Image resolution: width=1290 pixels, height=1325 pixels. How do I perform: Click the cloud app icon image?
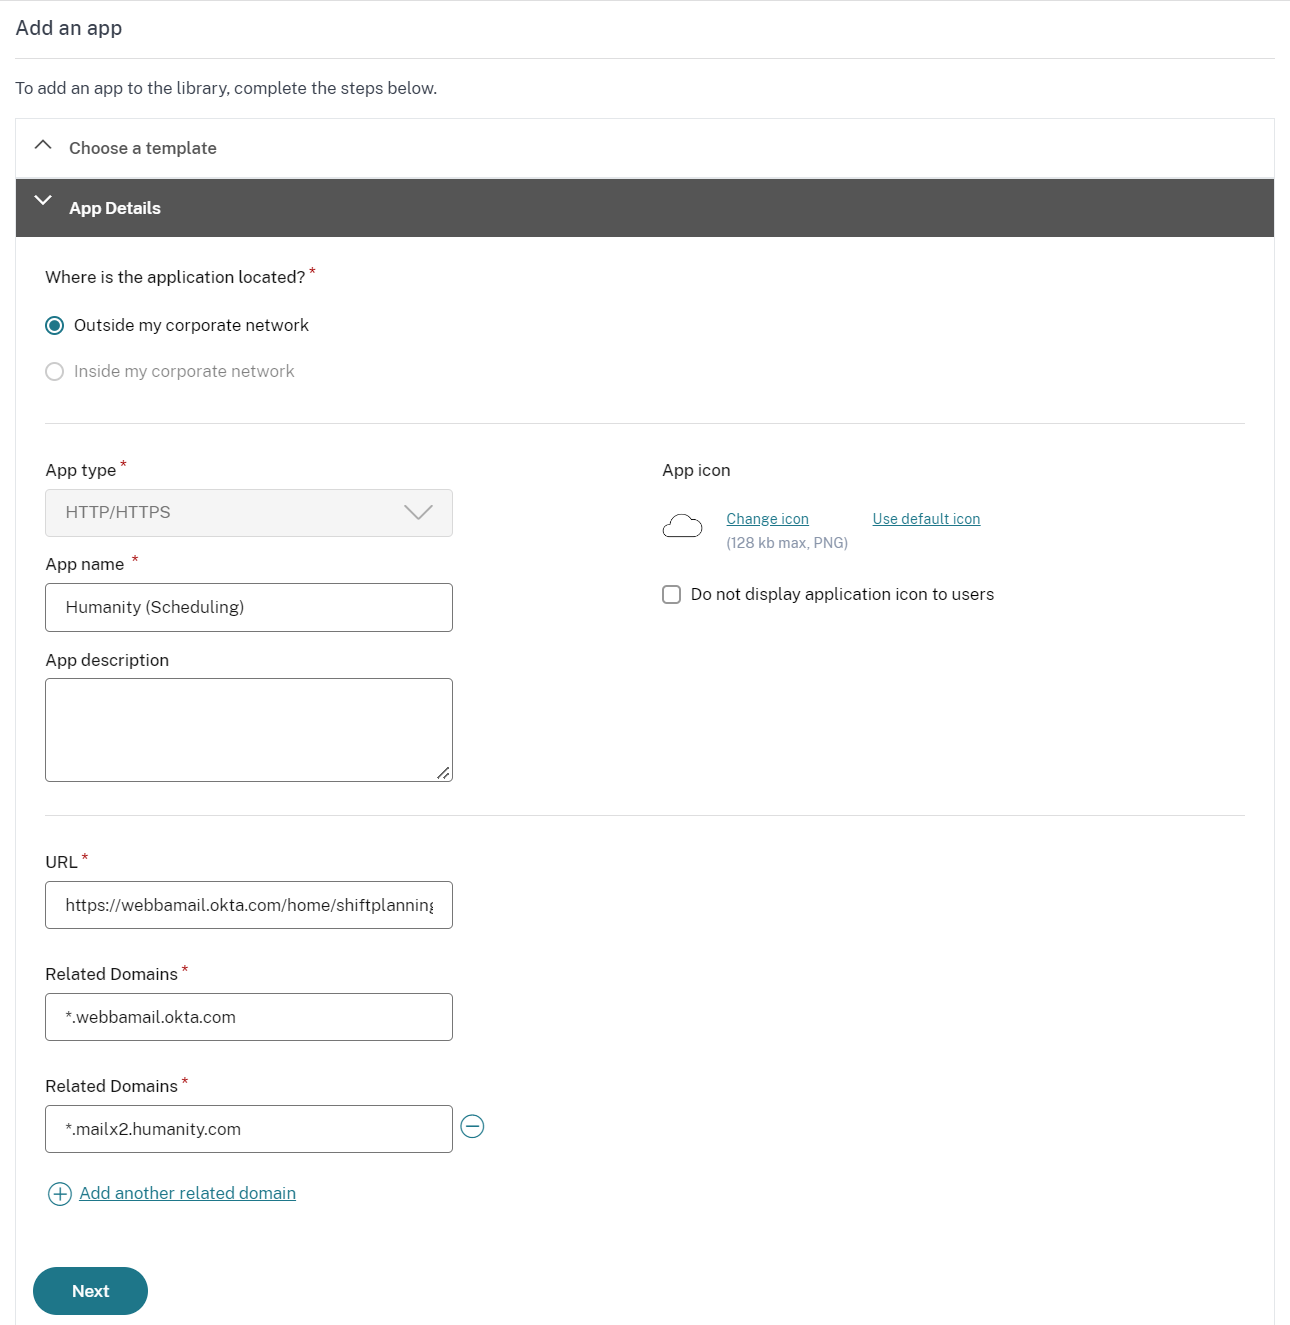(x=682, y=526)
